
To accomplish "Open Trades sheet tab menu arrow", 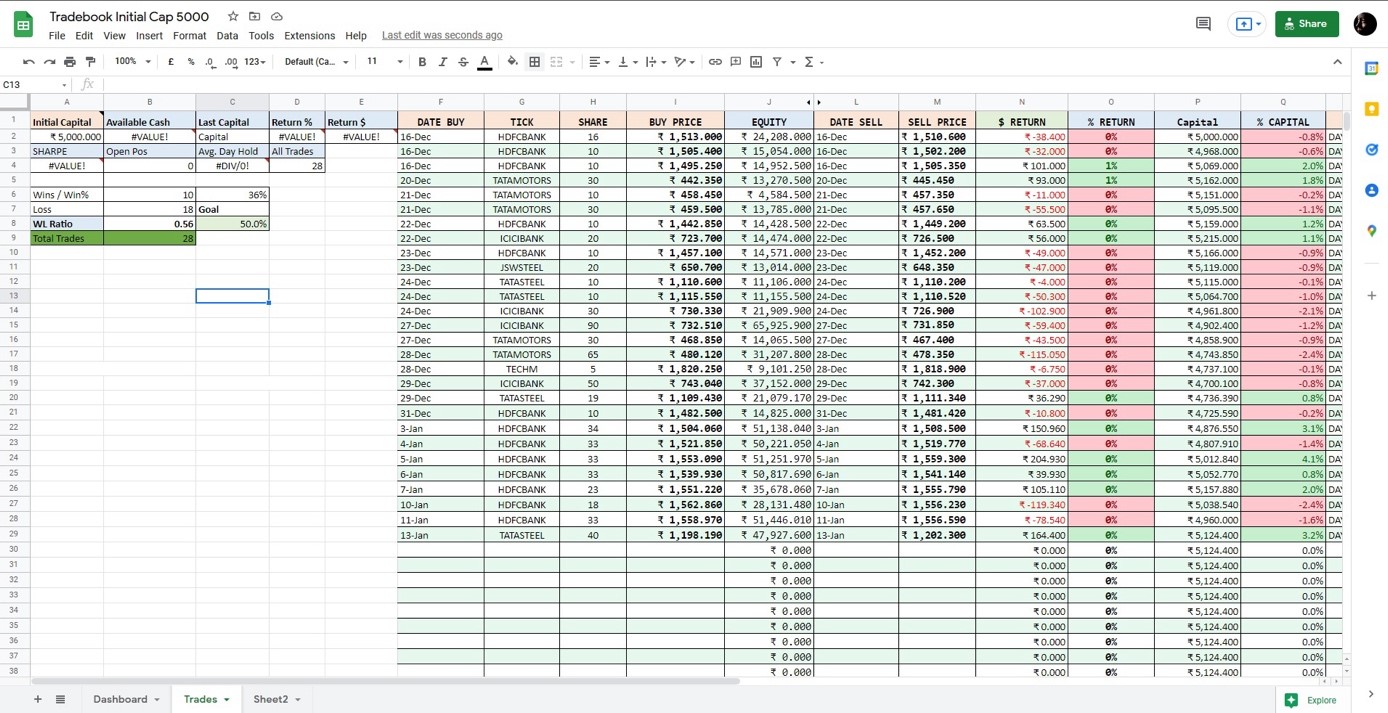I will tap(227, 700).
